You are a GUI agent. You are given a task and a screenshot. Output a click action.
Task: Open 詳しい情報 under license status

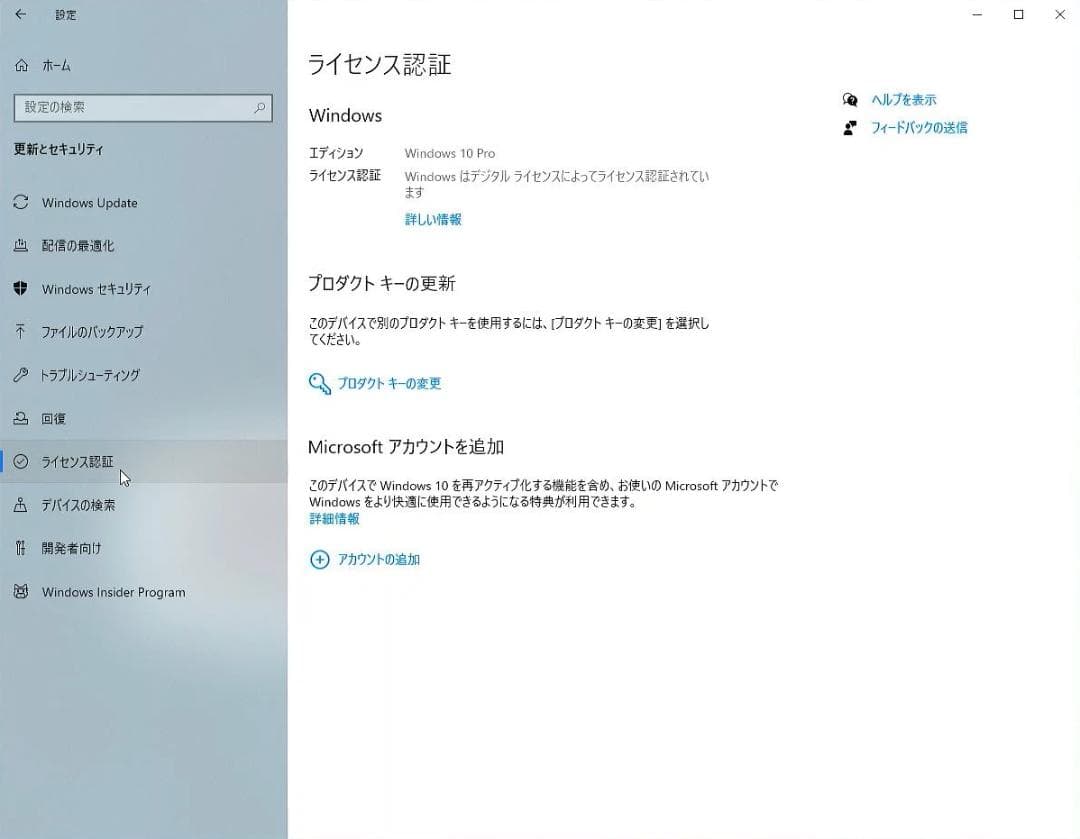click(432, 219)
